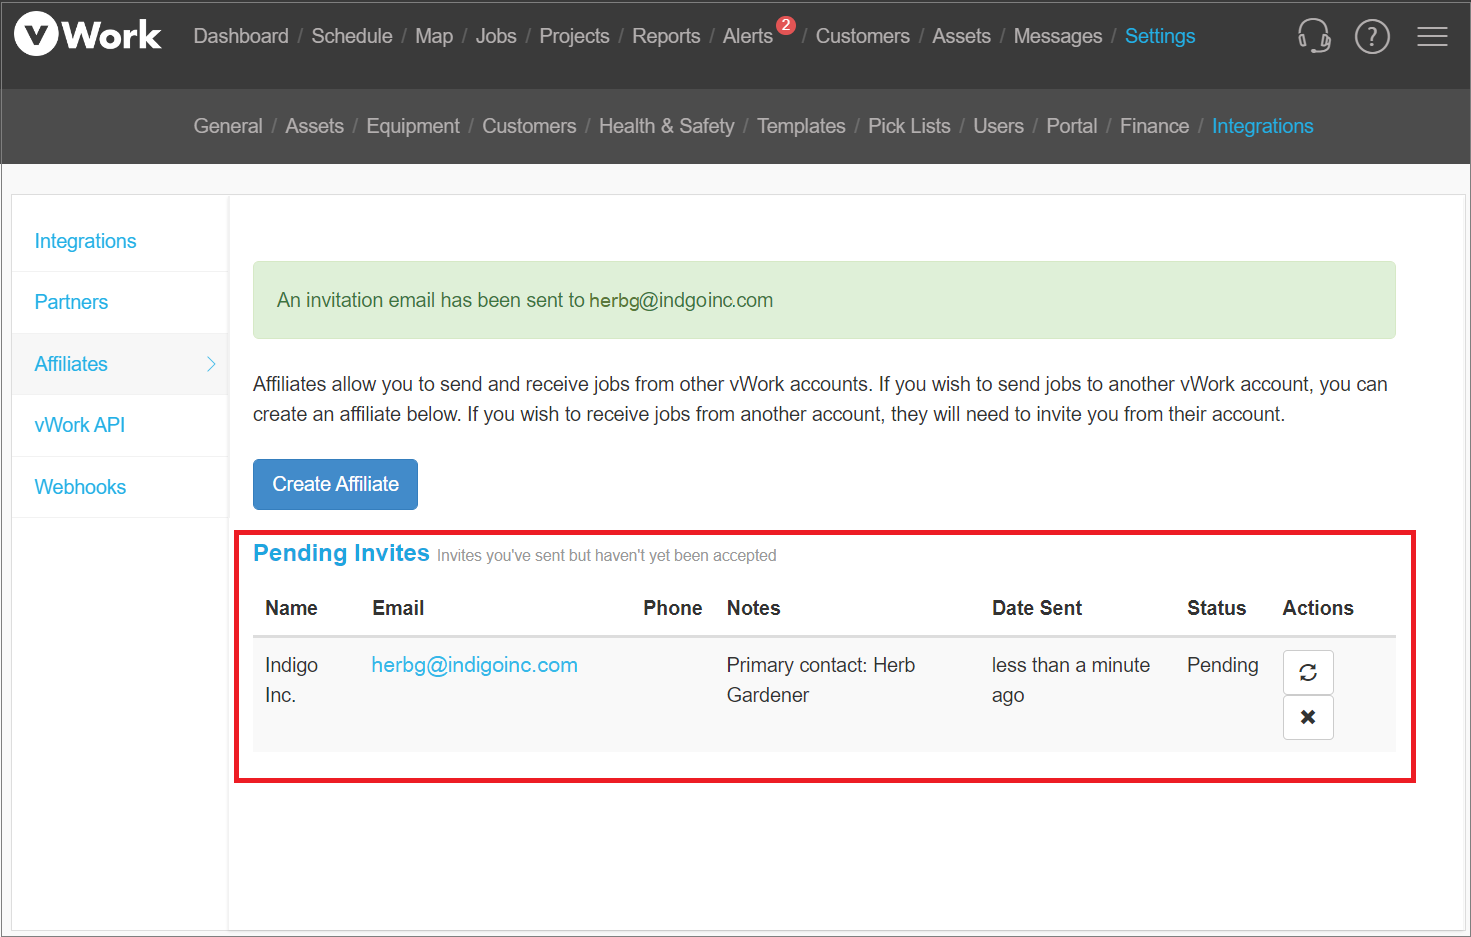1471x937 pixels.
Task: Switch to the Customers settings tab
Action: click(x=529, y=126)
